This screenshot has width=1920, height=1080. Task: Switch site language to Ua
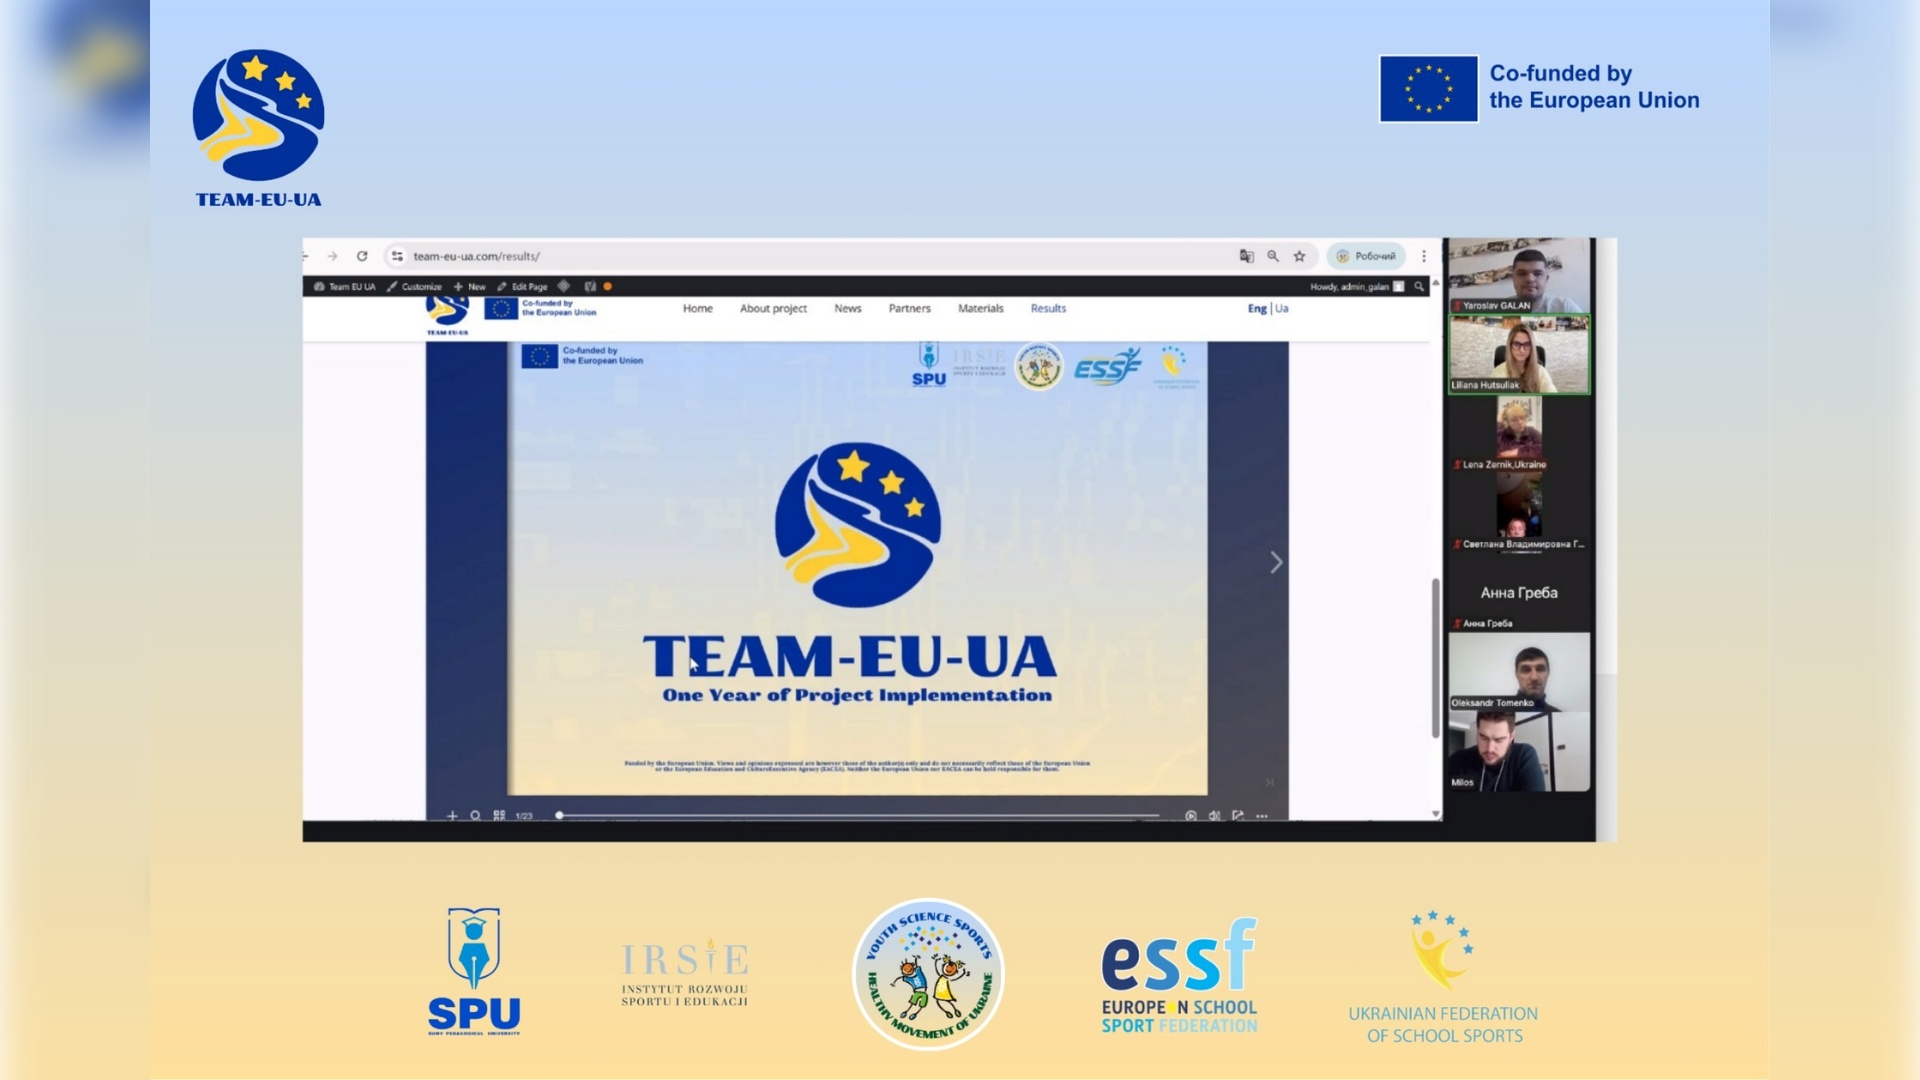(1282, 308)
